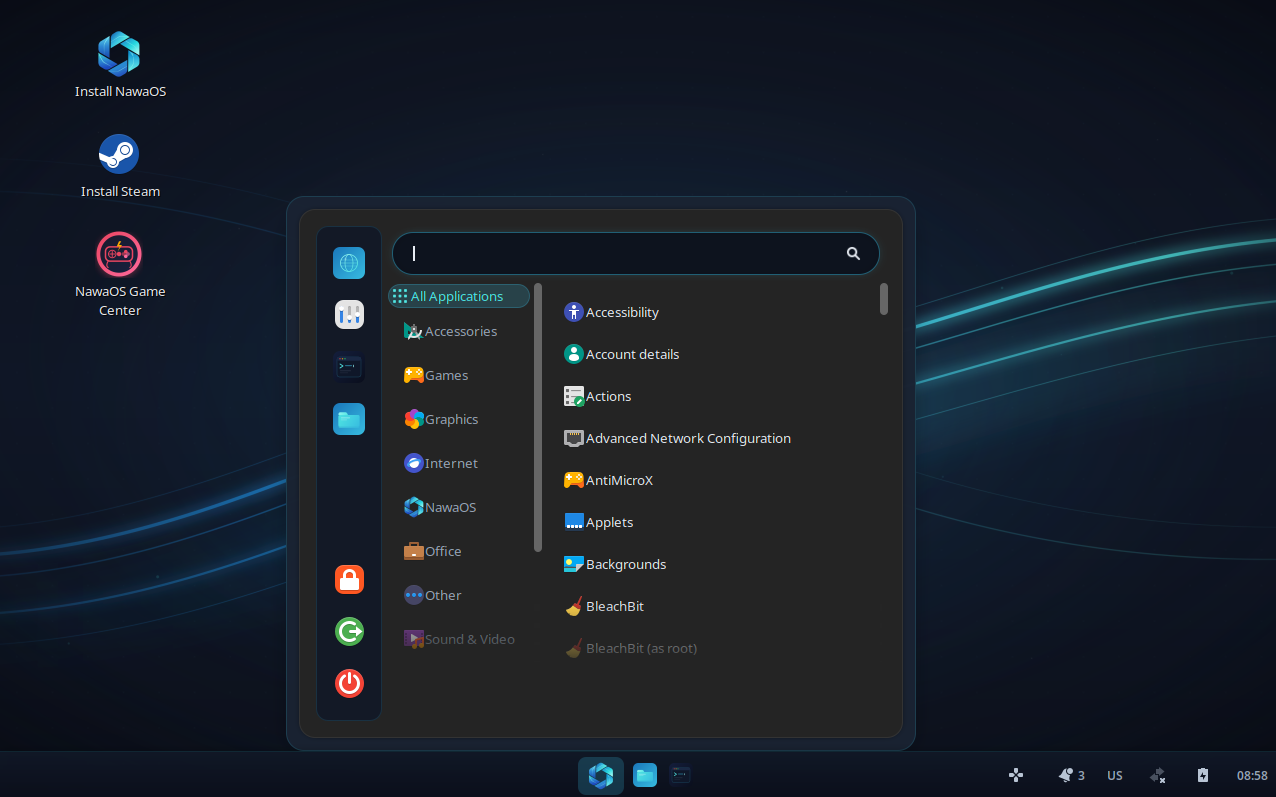
Task: Log out using the green arrow icon
Action: click(349, 631)
